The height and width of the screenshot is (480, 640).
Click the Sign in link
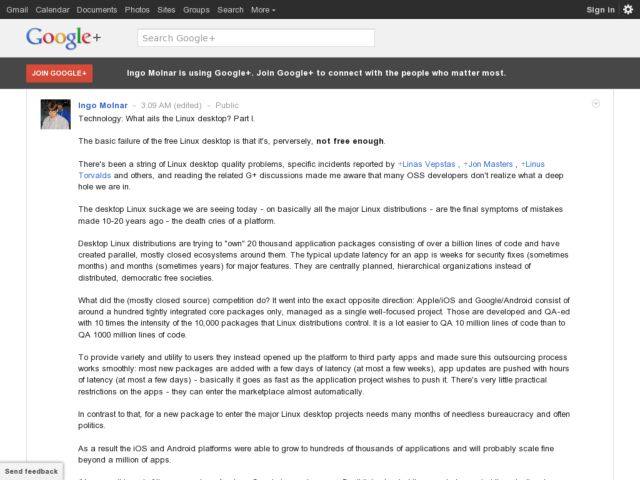[x=600, y=9]
